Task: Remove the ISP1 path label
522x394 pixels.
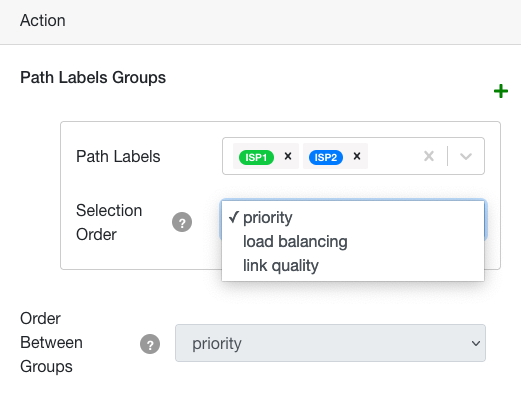Action: click(288, 156)
